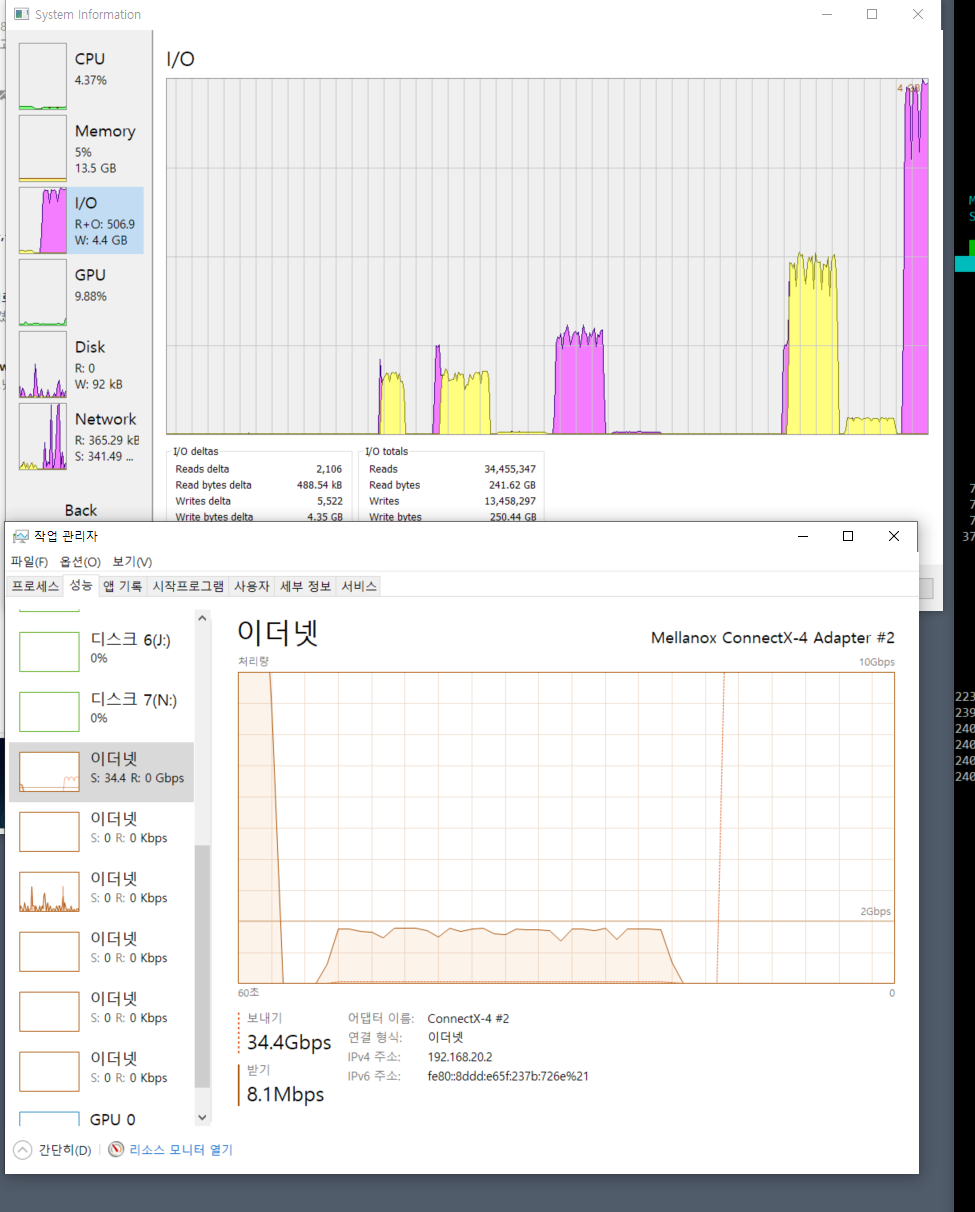Click scroll up arrow in performance list

click(203, 619)
